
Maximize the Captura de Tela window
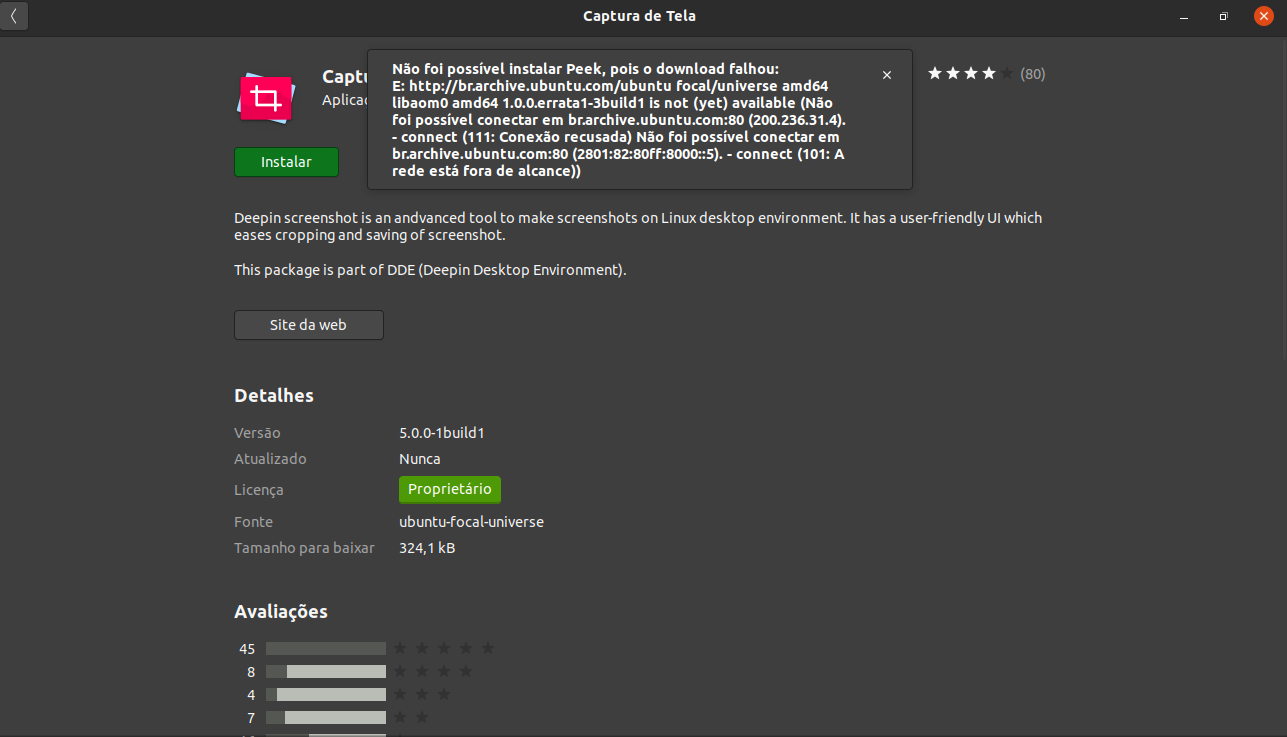1224,16
